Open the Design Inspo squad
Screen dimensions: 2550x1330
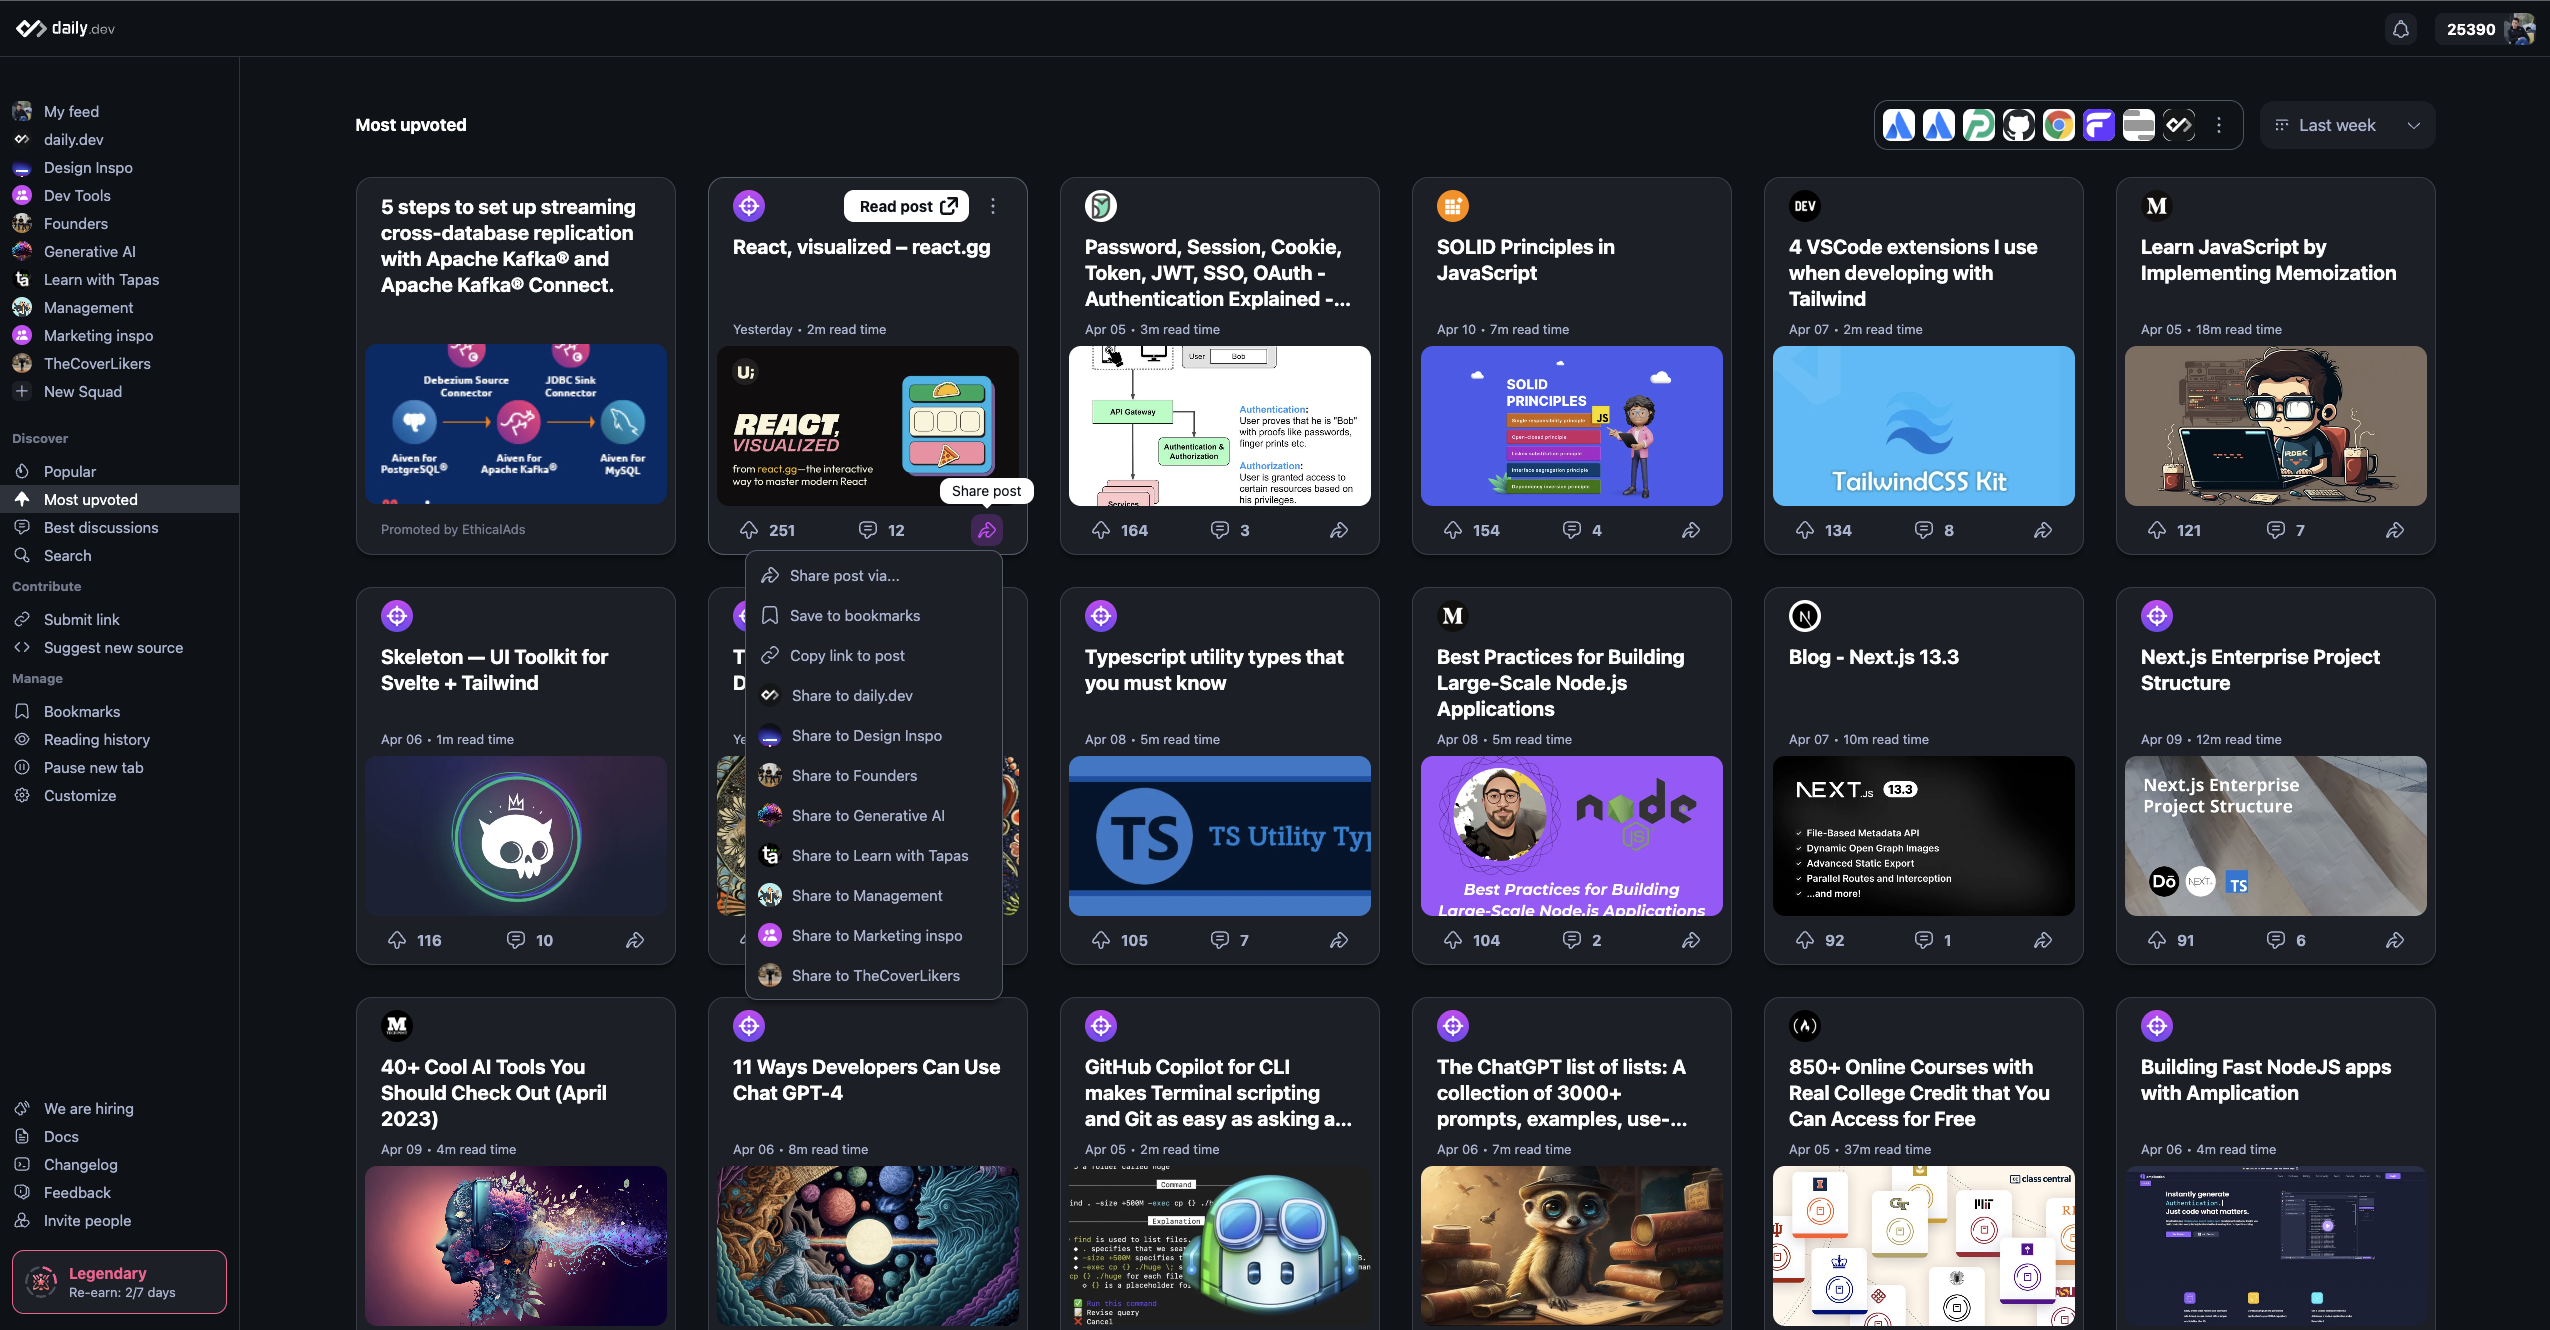(x=119, y=168)
